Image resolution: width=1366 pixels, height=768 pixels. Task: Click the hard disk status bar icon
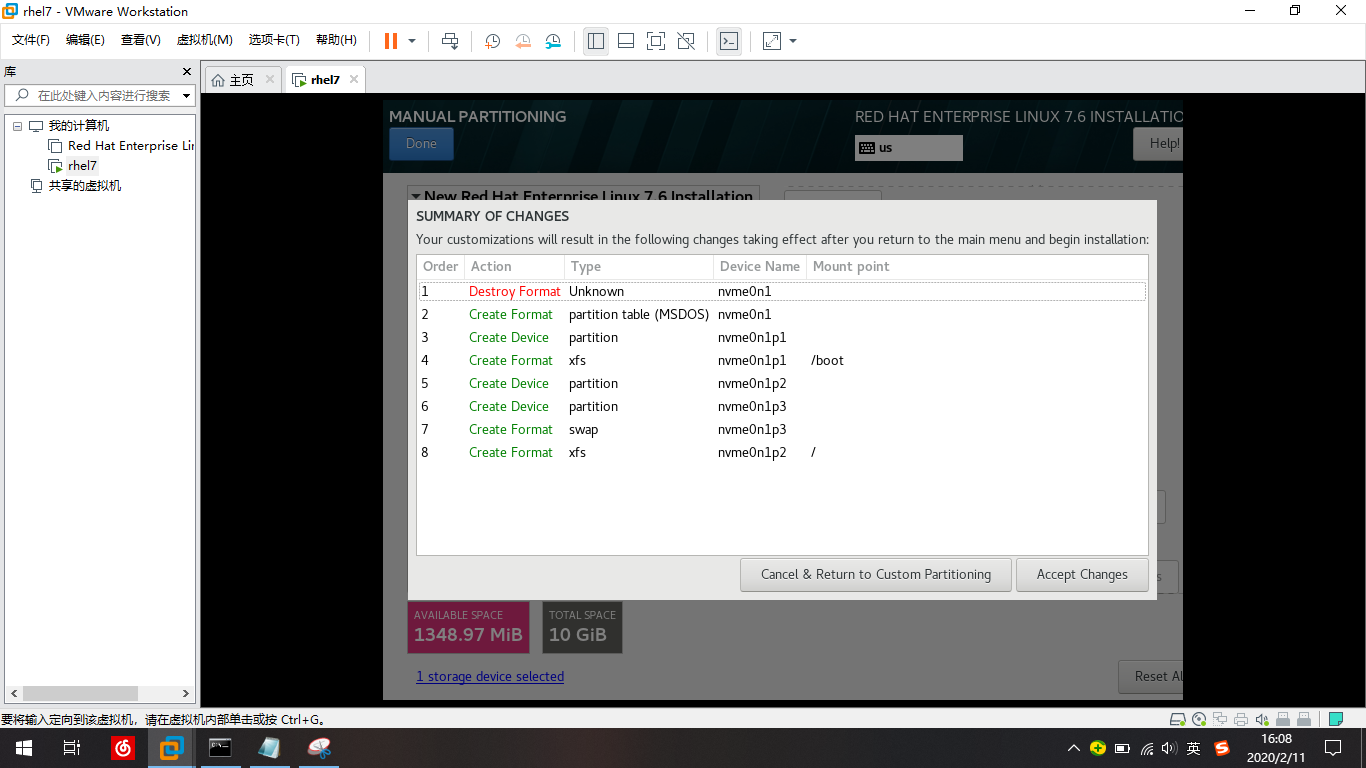(x=1178, y=719)
